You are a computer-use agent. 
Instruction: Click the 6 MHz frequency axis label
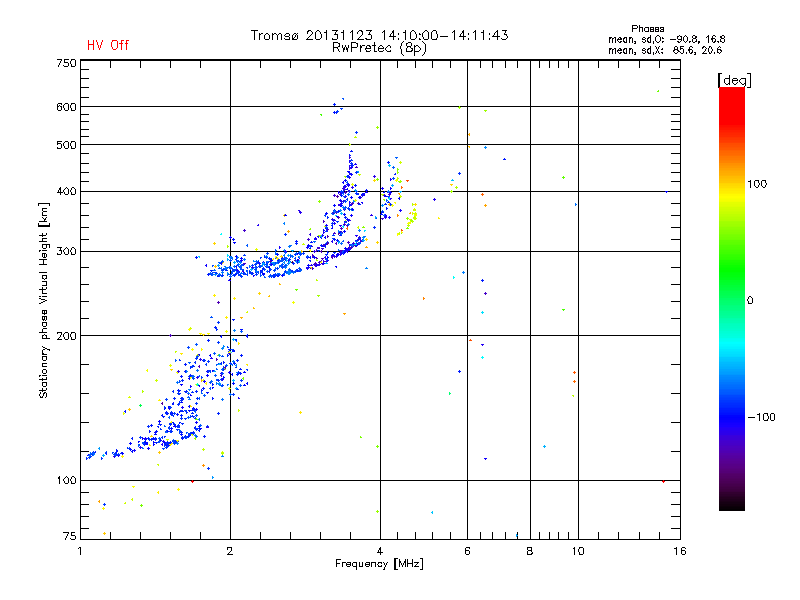tap(467, 551)
